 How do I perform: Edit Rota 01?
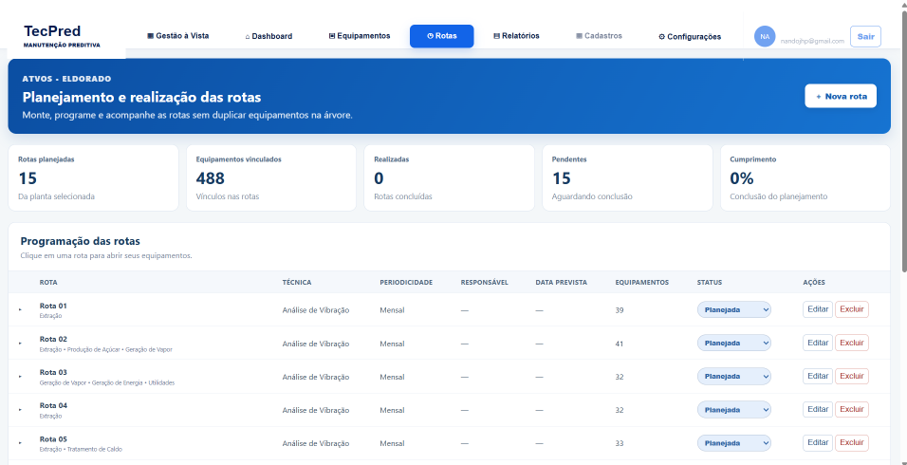(817, 309)
